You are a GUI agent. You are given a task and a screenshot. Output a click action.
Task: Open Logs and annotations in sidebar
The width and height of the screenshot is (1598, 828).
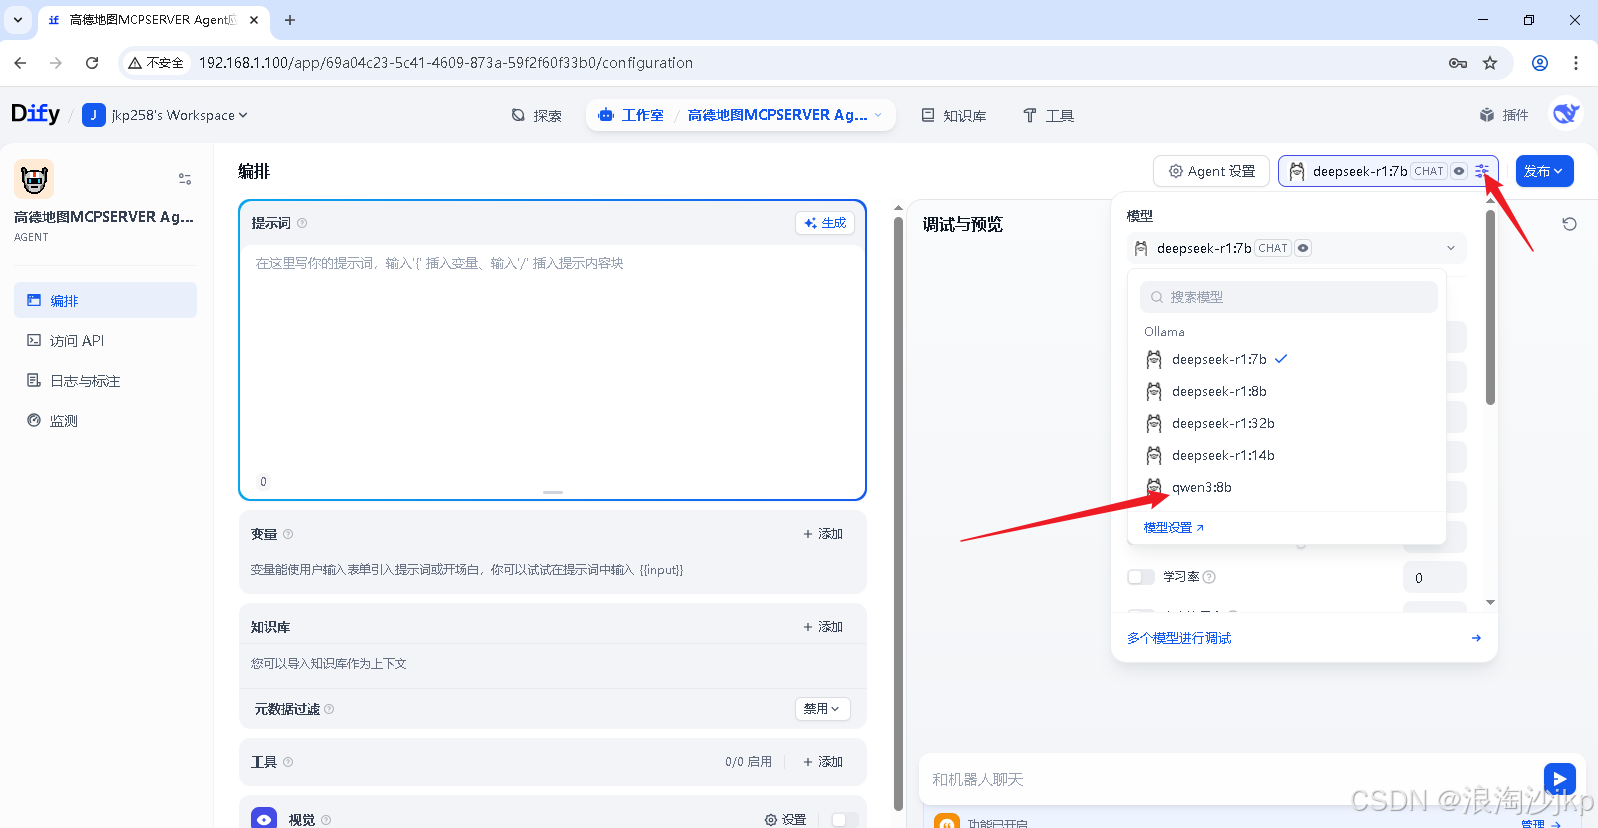pos(105,380)
